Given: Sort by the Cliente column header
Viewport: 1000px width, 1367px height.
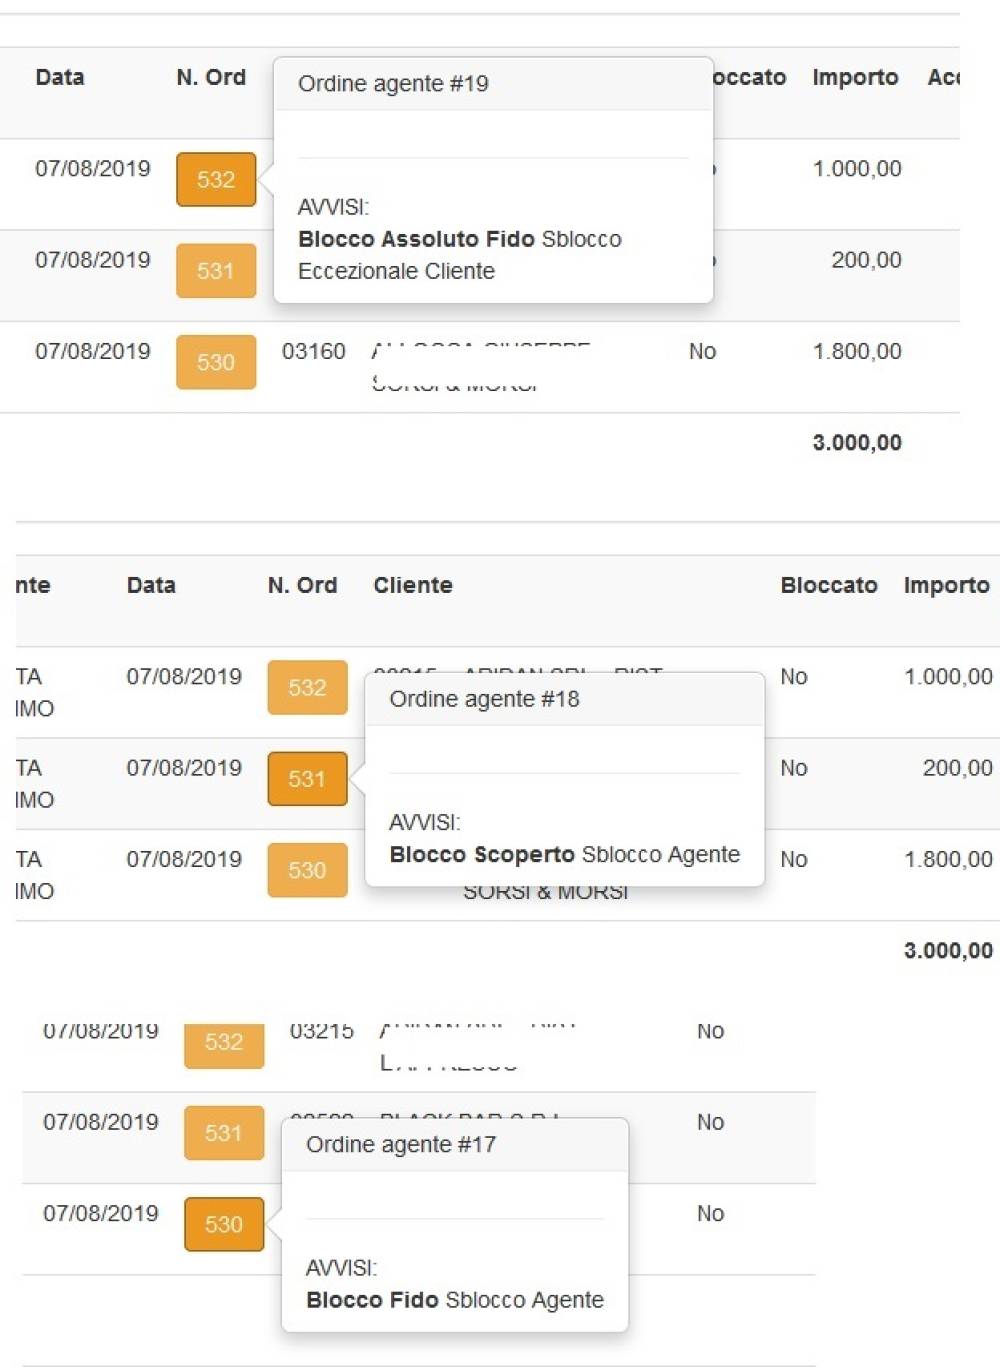Looking at the screenshot, I should tap(413, 585).
